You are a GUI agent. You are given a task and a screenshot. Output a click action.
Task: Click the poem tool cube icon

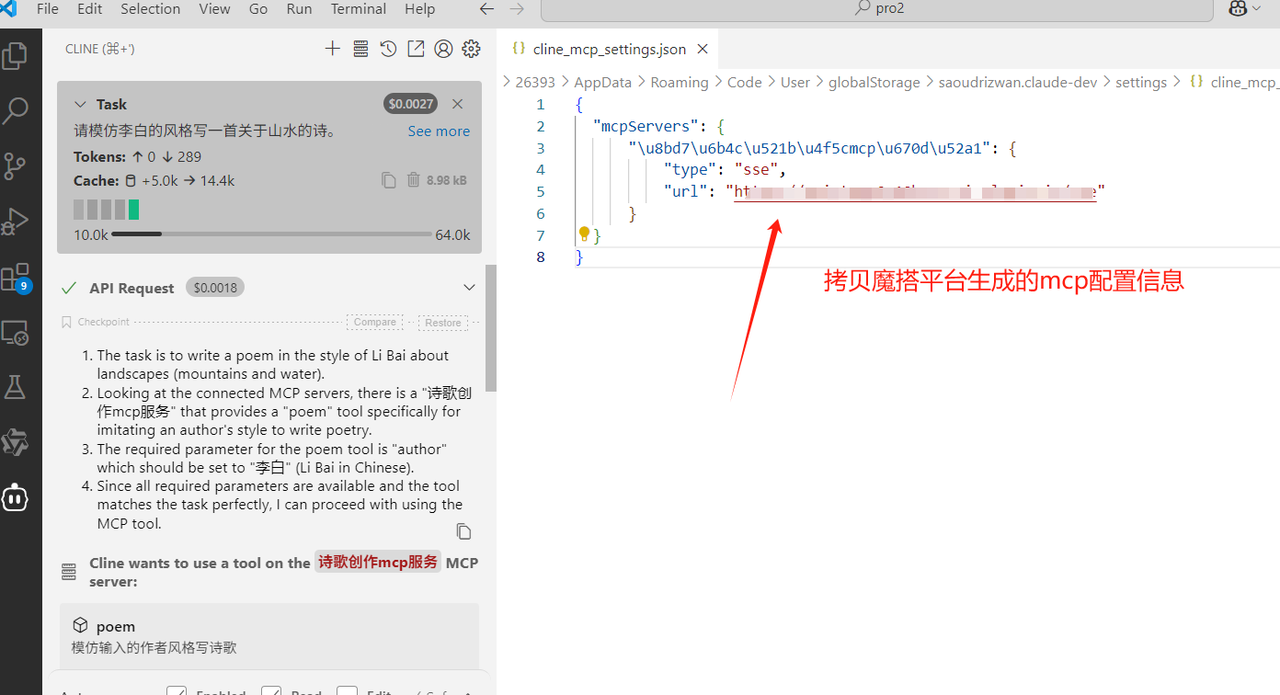tap(80, 626)
